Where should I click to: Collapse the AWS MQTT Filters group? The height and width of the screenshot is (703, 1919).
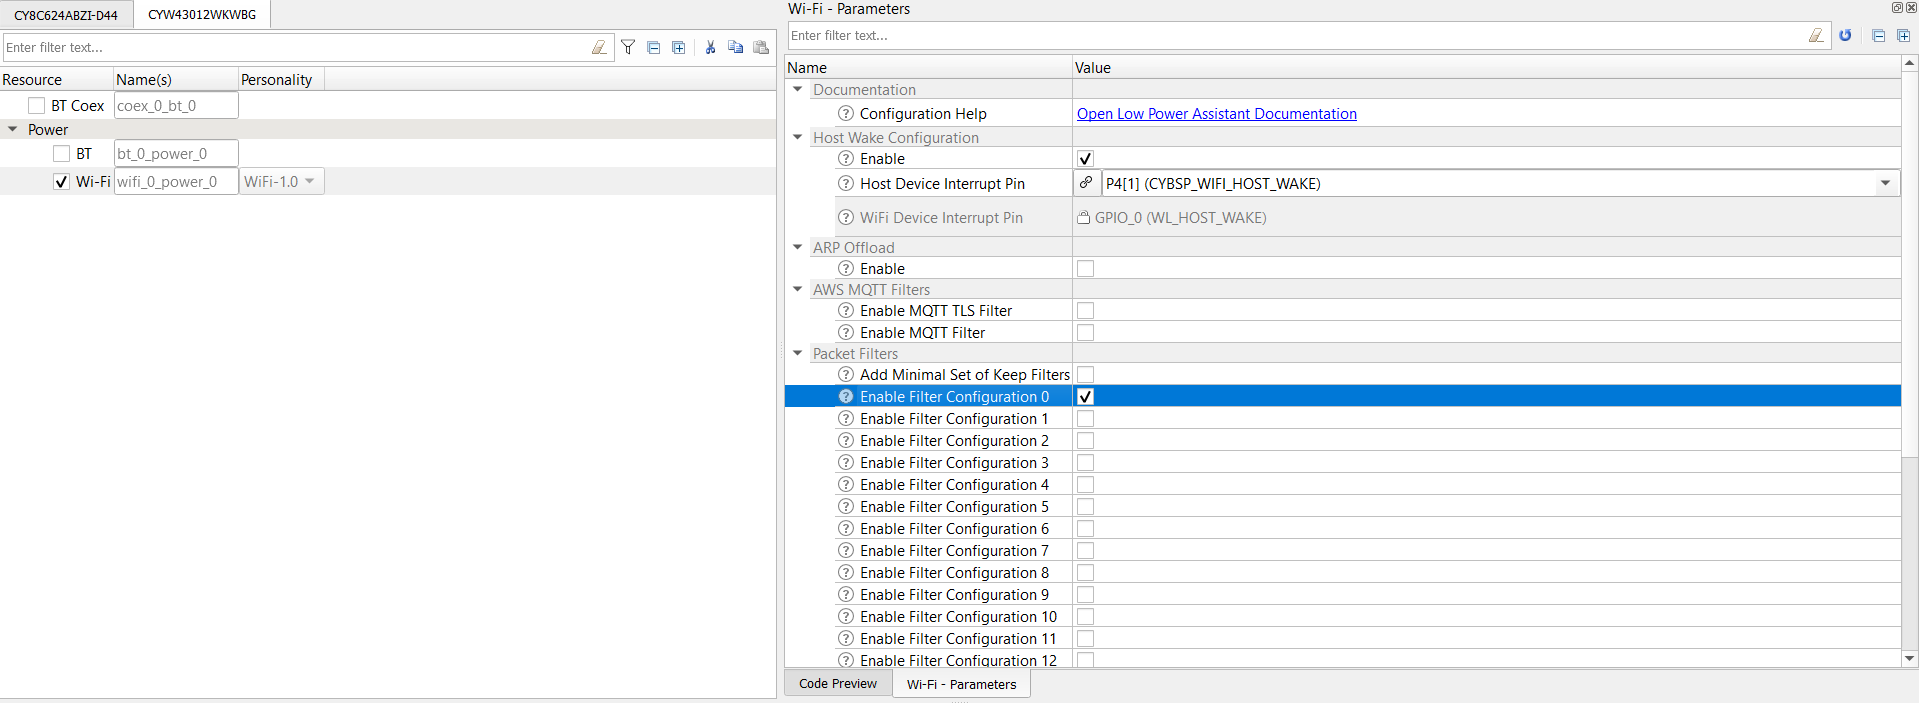click(797, 289)
